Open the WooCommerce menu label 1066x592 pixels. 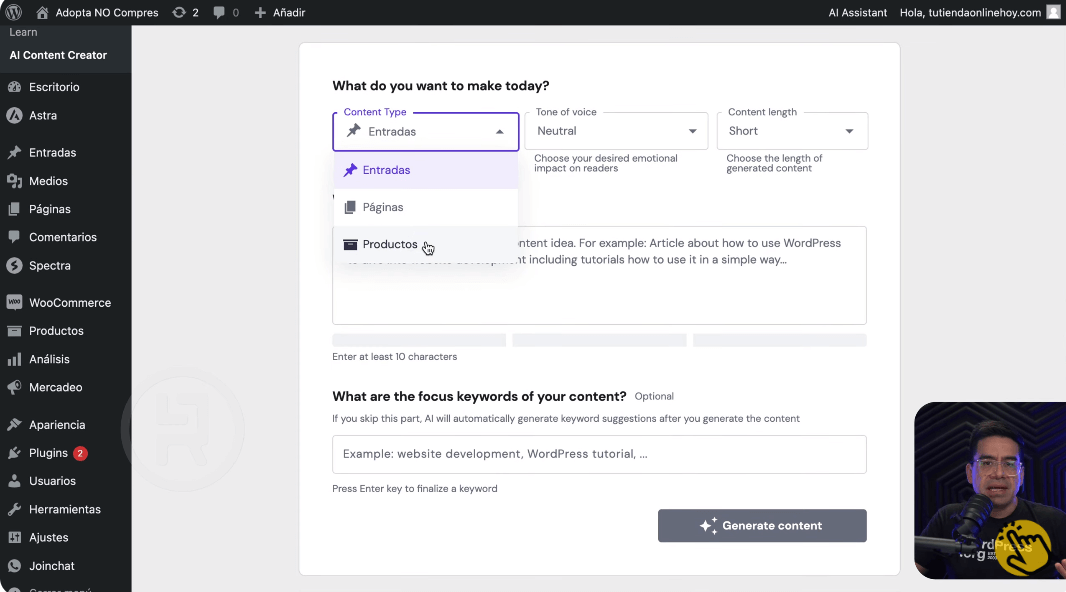70,302
